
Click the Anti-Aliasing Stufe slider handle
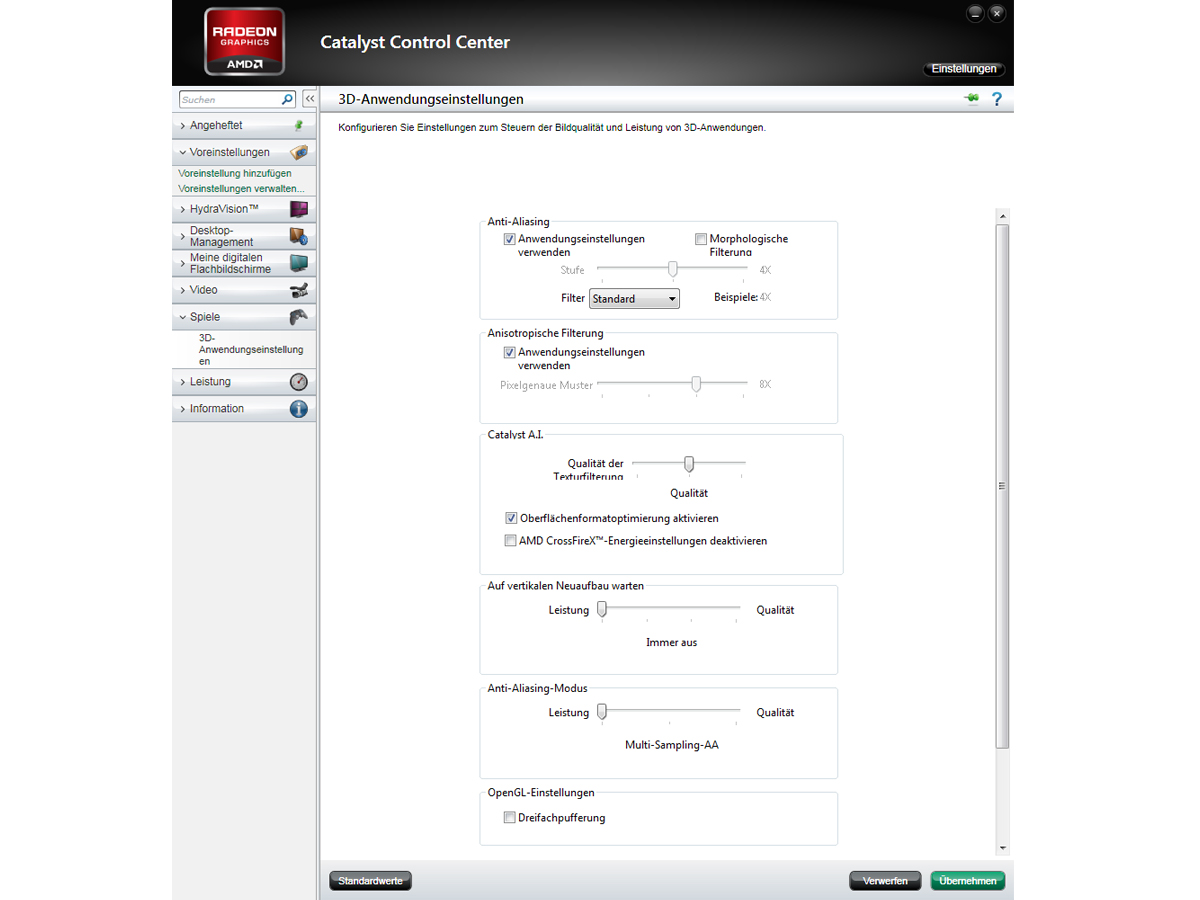coord(673,269)
